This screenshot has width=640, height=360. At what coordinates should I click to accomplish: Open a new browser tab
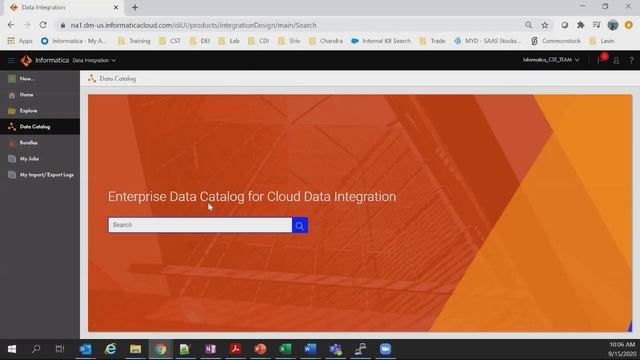pos(135,7)
